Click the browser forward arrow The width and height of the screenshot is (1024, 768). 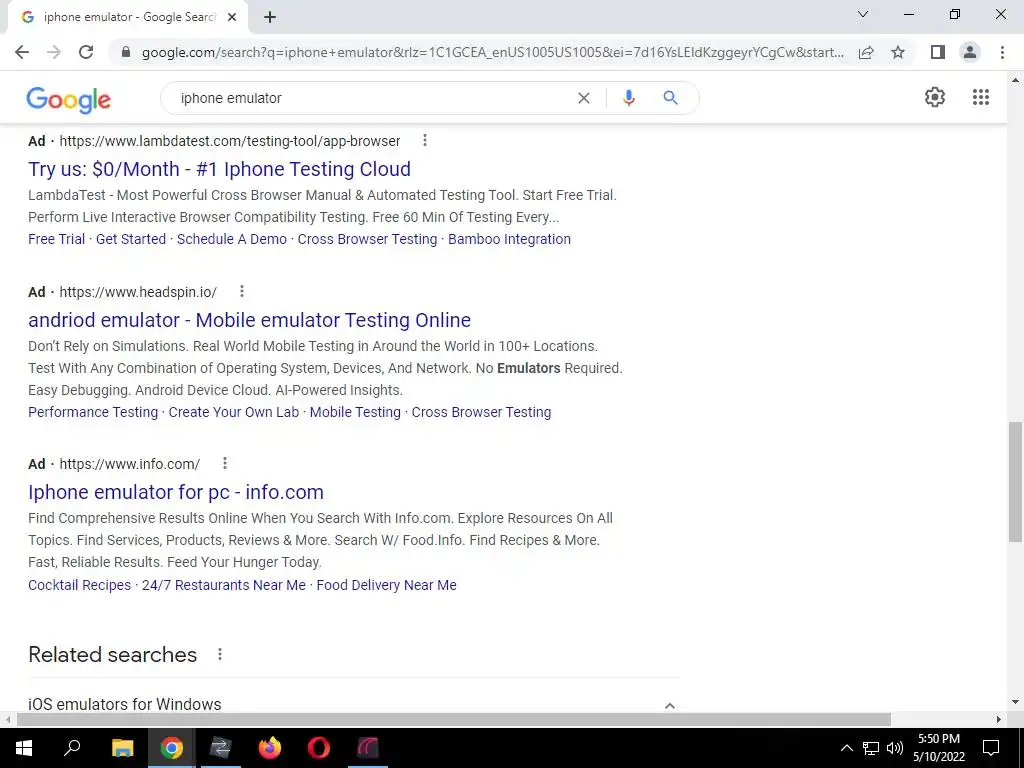click(54, 52)
